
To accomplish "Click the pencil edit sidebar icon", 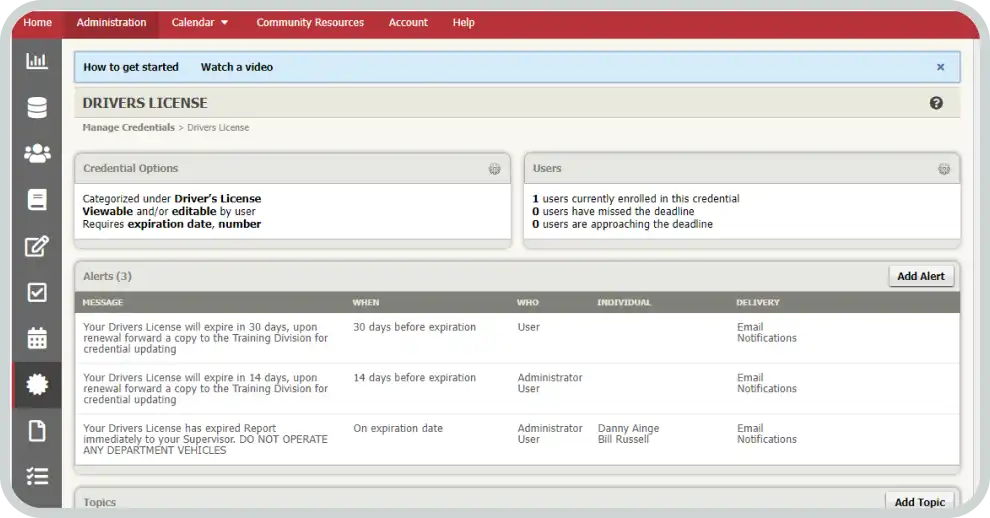I will 37,246.
